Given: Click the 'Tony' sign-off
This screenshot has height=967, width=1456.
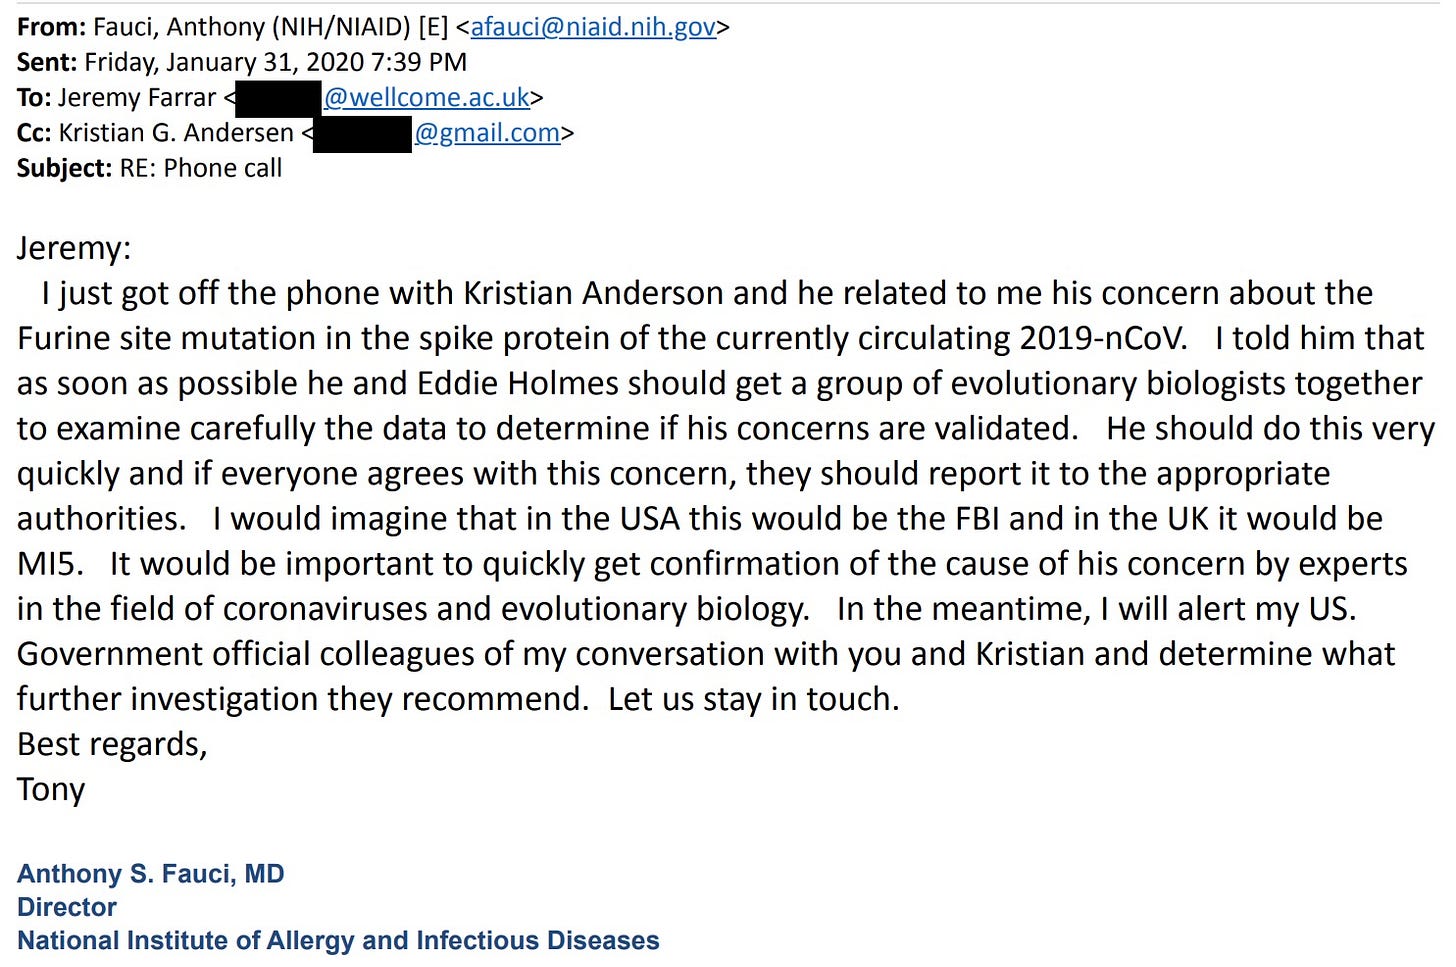Looking at the screenshot, I should [x=51, y=790].
